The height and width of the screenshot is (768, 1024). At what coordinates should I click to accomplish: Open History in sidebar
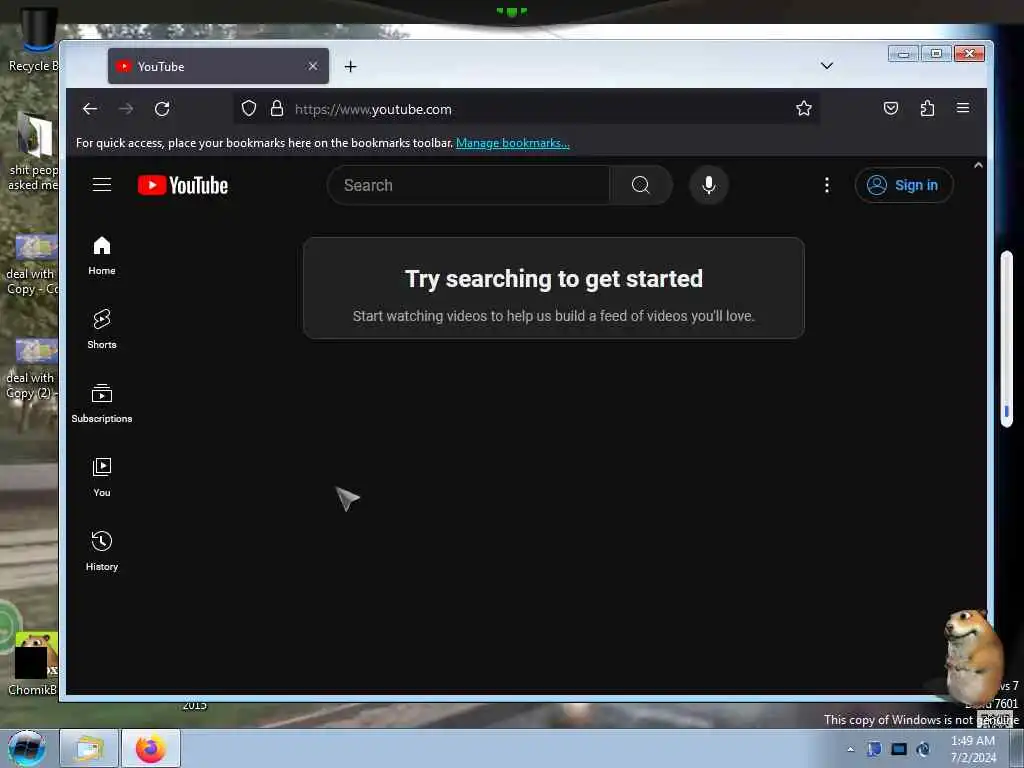click(102, 551)
